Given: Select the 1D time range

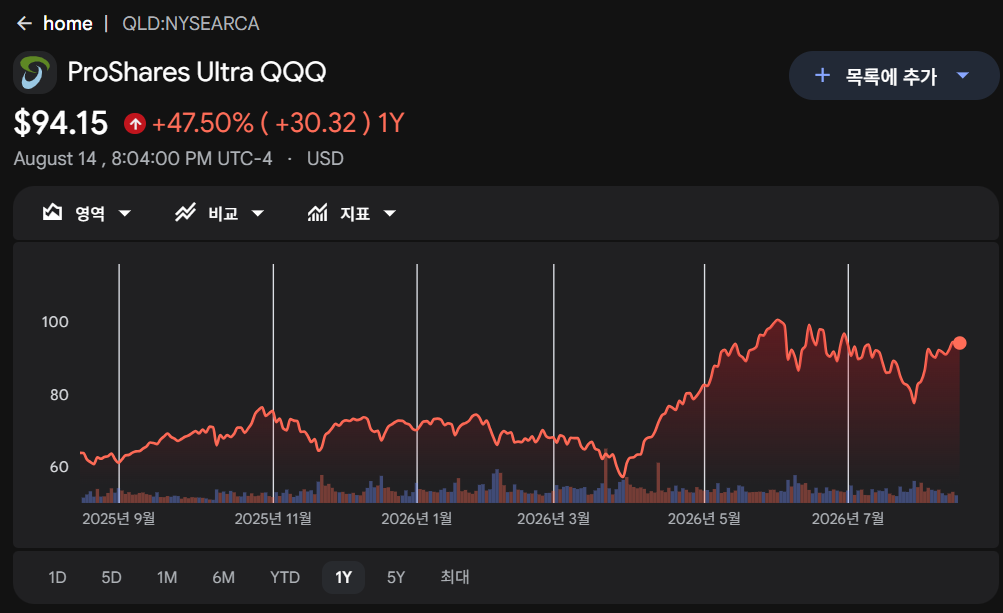Looking at the screenshot, I should (58, 577).
